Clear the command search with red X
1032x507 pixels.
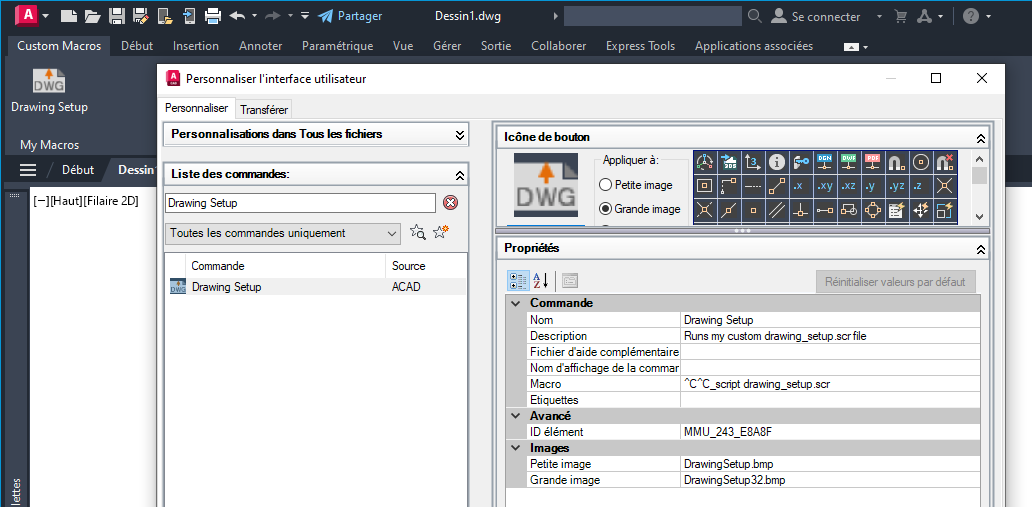(x=451, y=203)
